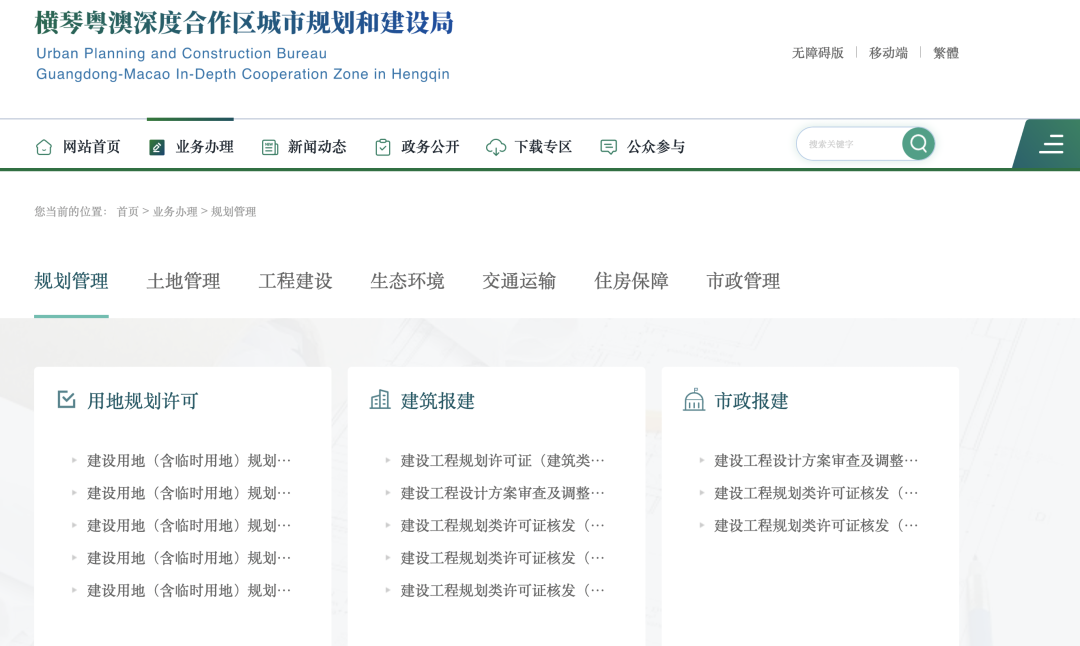The height and width of the screenshot is (646, 1080).
Task: Switch to 繁體 traditional Chinese version
Action: 946,53
